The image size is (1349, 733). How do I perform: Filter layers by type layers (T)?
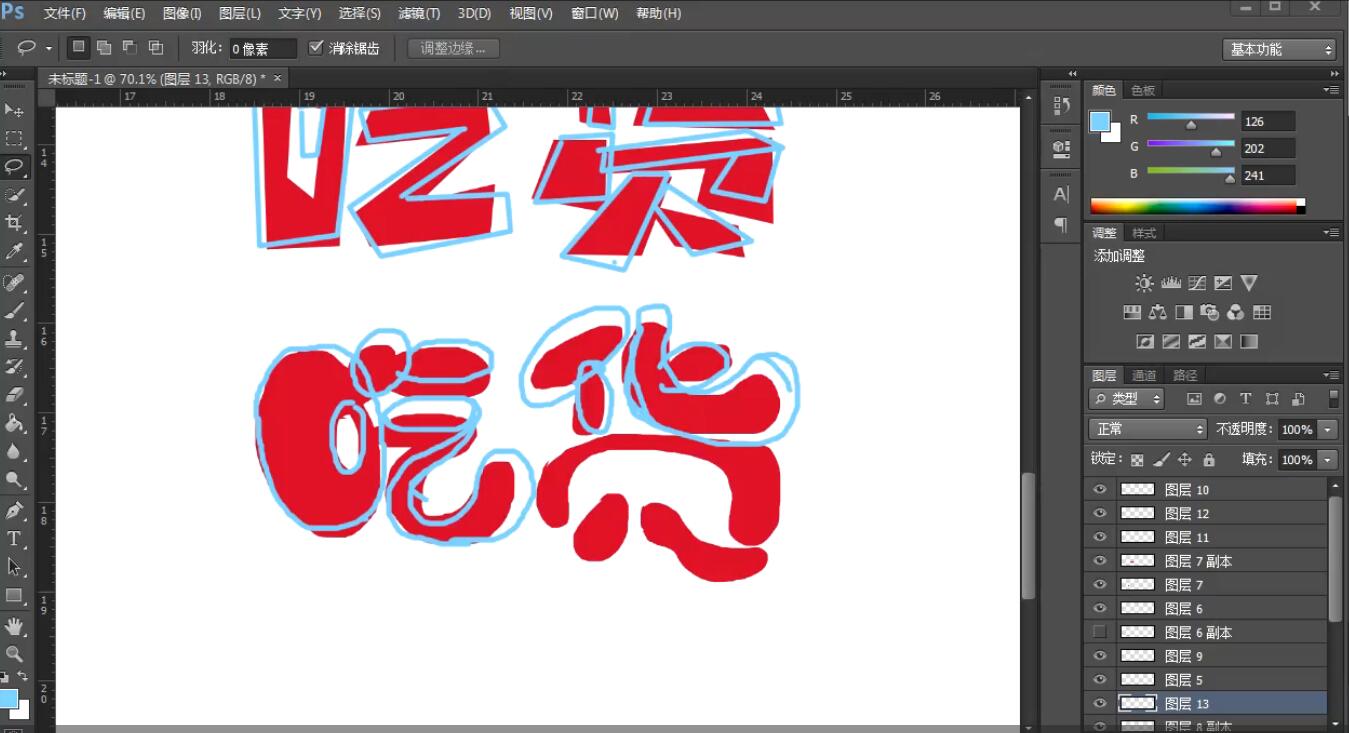[1246, 399]
